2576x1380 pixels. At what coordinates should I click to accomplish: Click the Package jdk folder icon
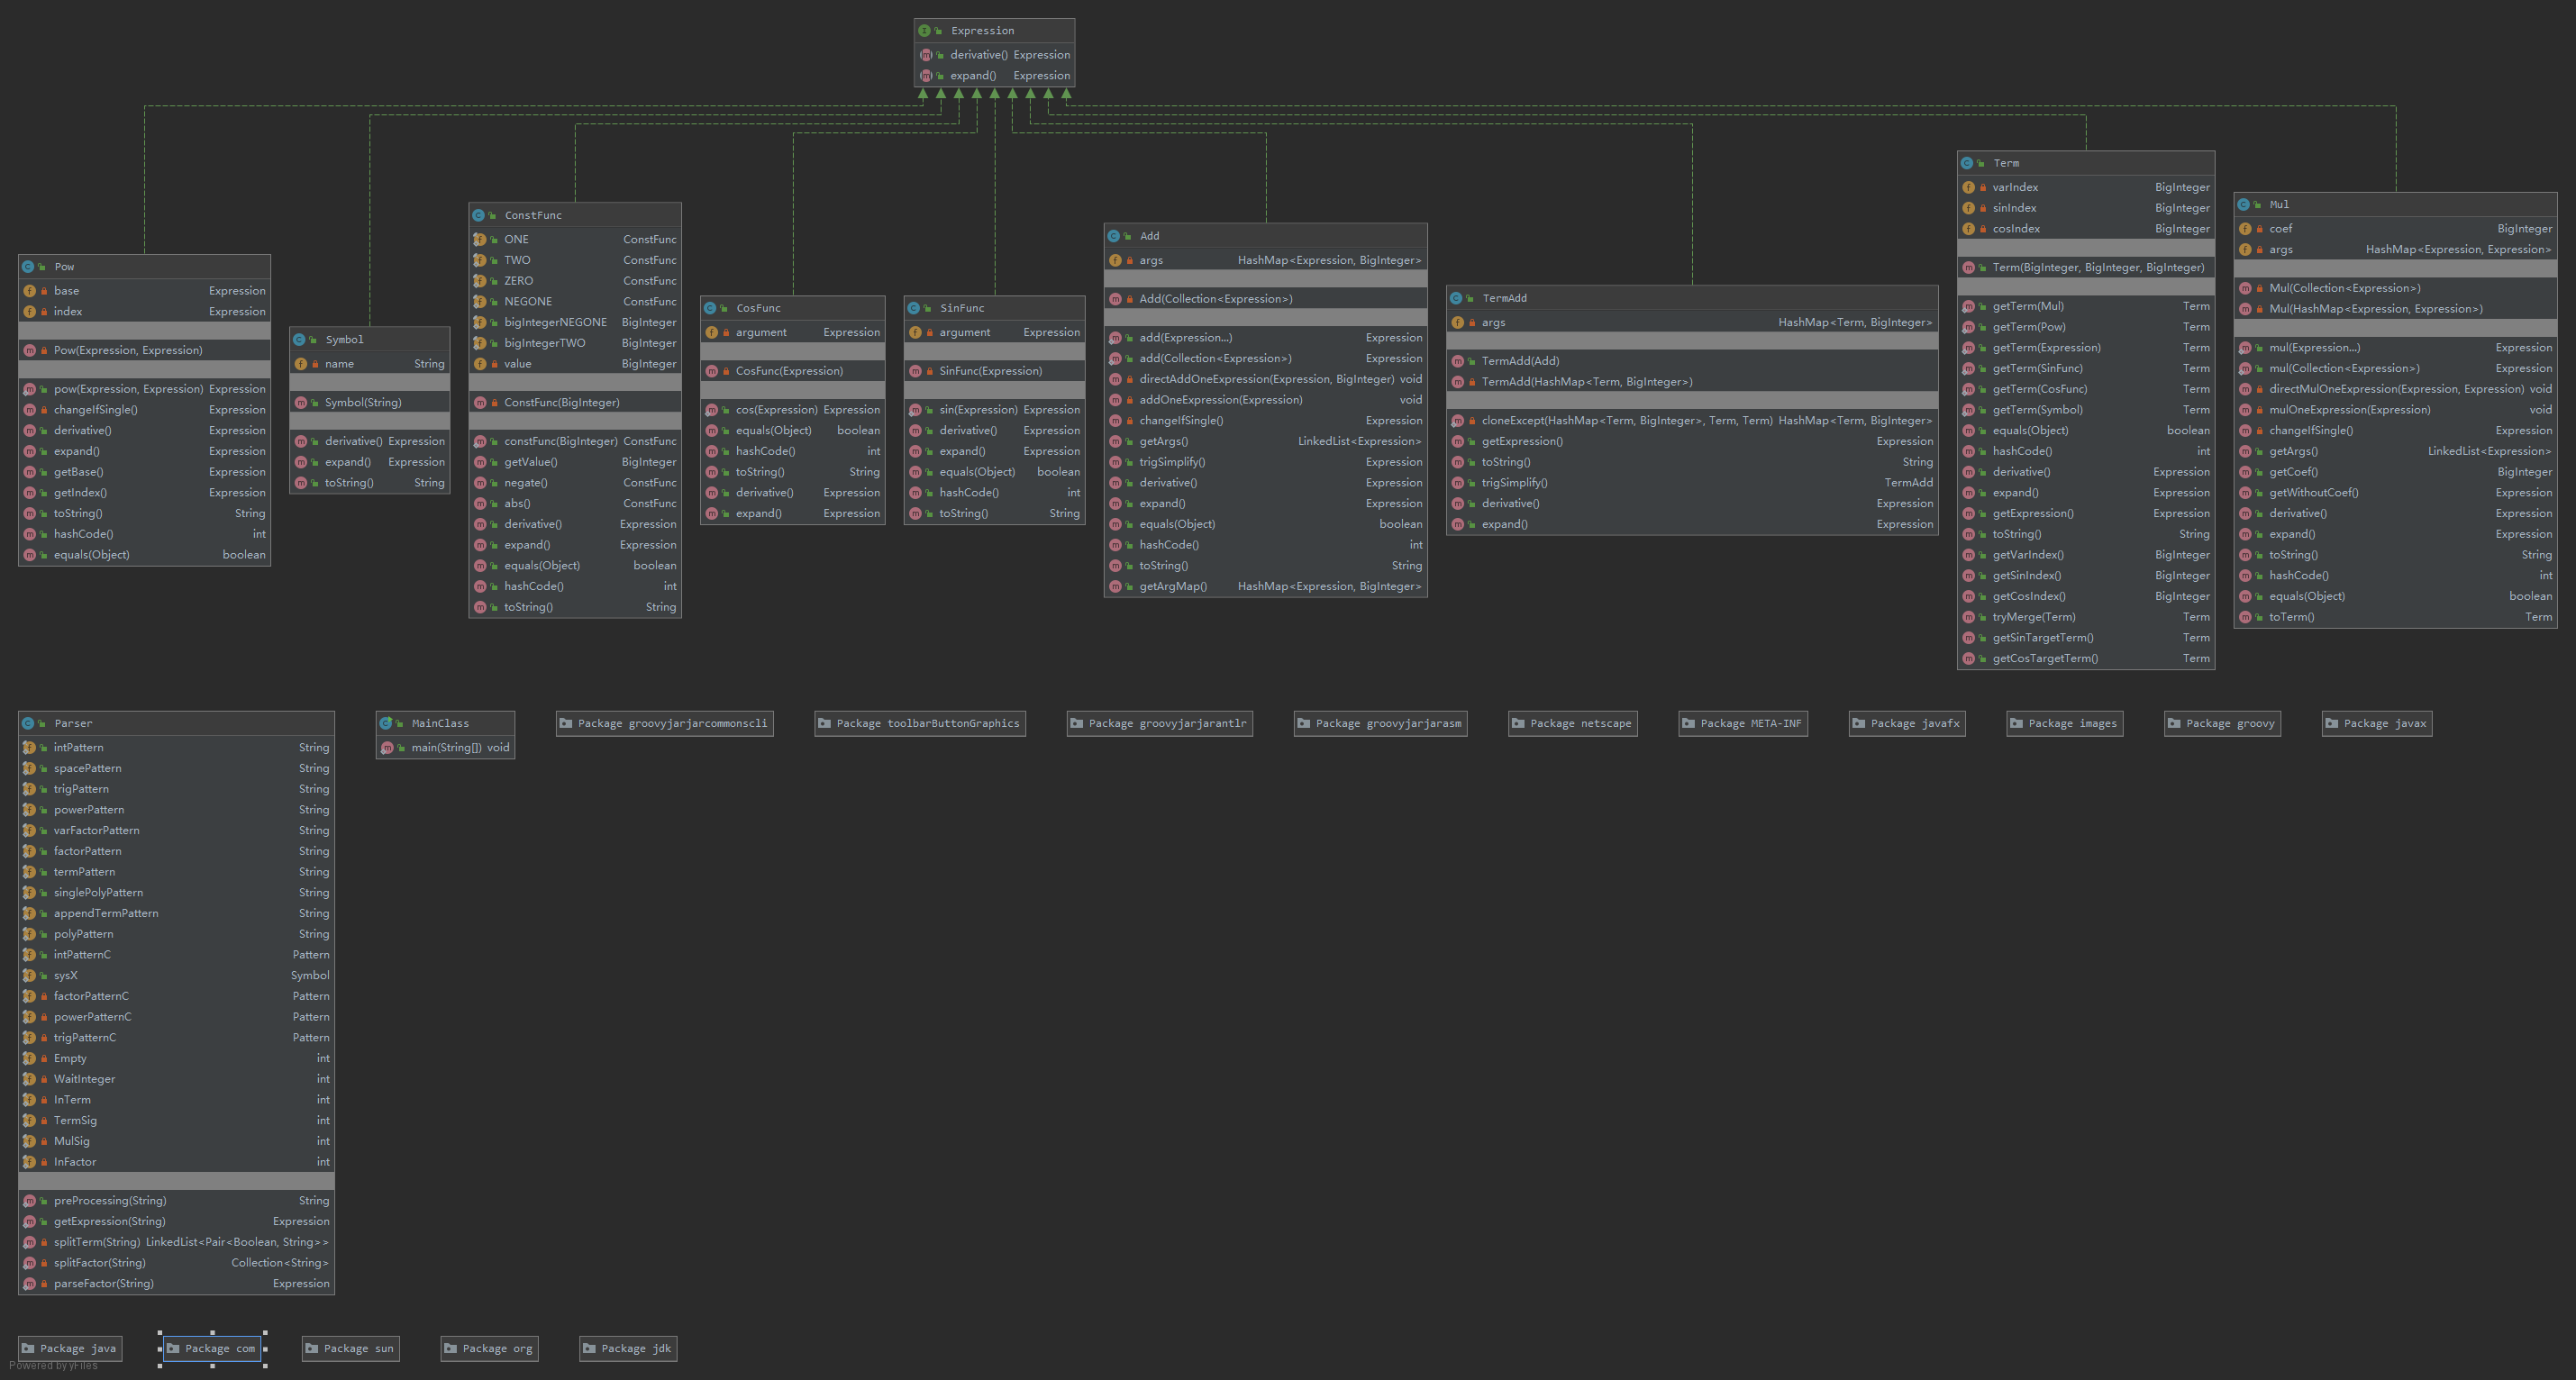[589, 1348]
